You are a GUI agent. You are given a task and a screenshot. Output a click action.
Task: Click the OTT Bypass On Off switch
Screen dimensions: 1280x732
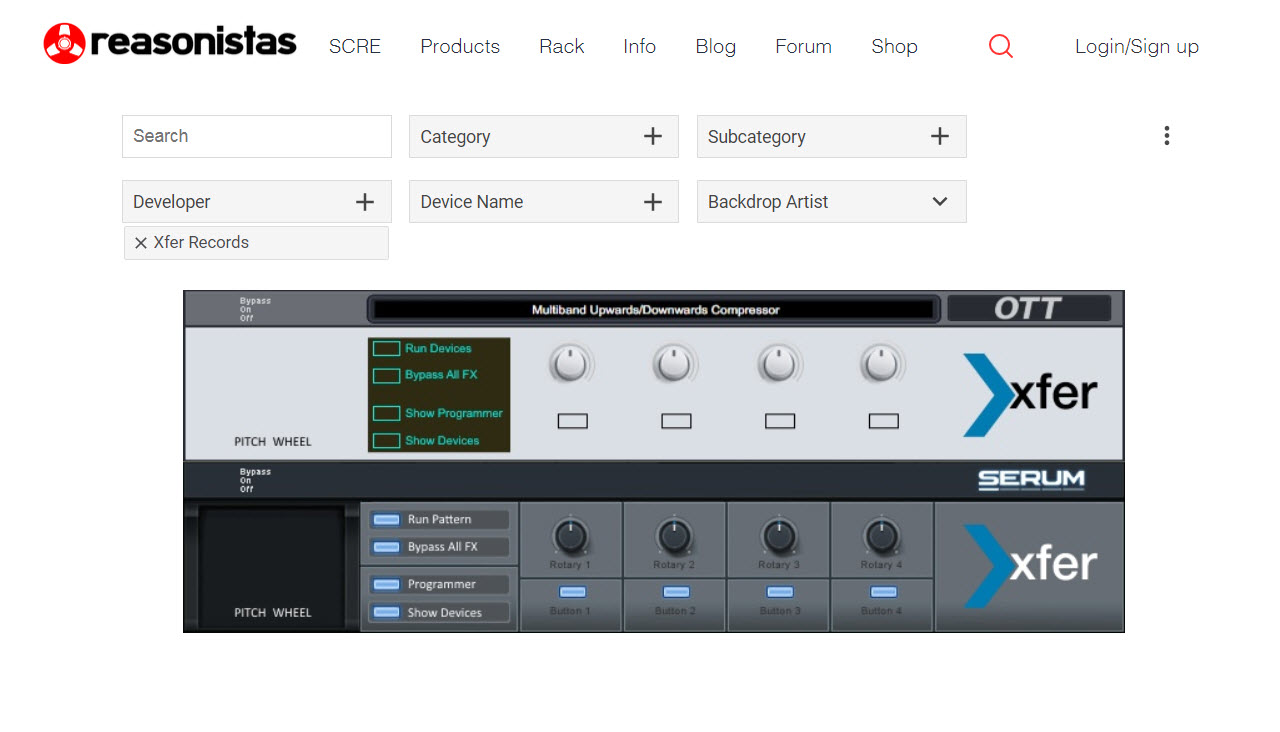pos(255,309)
